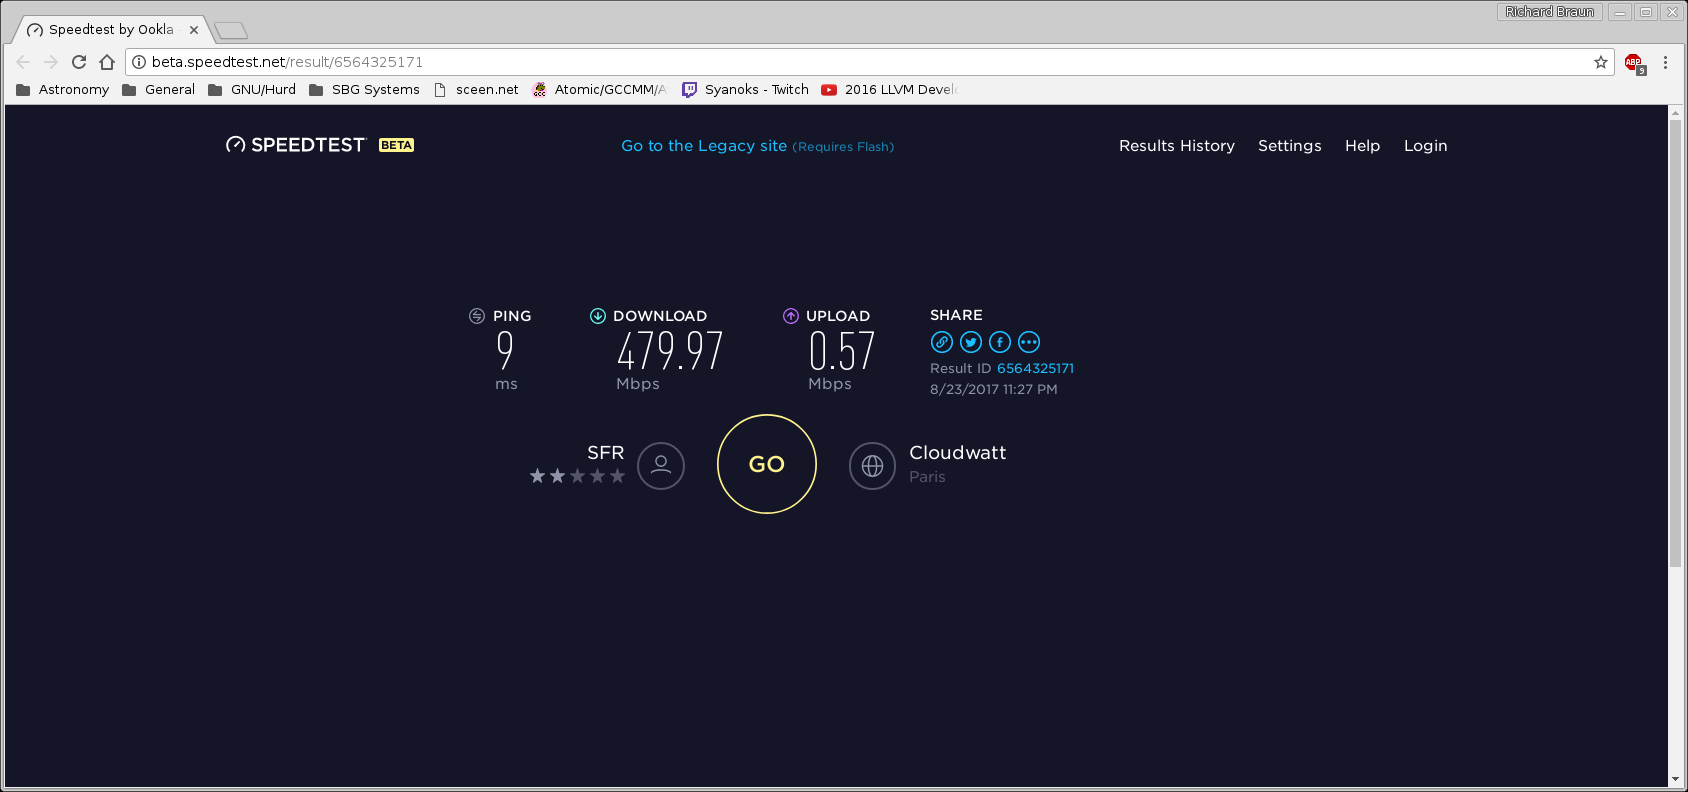This screenshot has height=792, width=1688.
Task: Click the download arrow icon
Action: (x=598, y=316)
